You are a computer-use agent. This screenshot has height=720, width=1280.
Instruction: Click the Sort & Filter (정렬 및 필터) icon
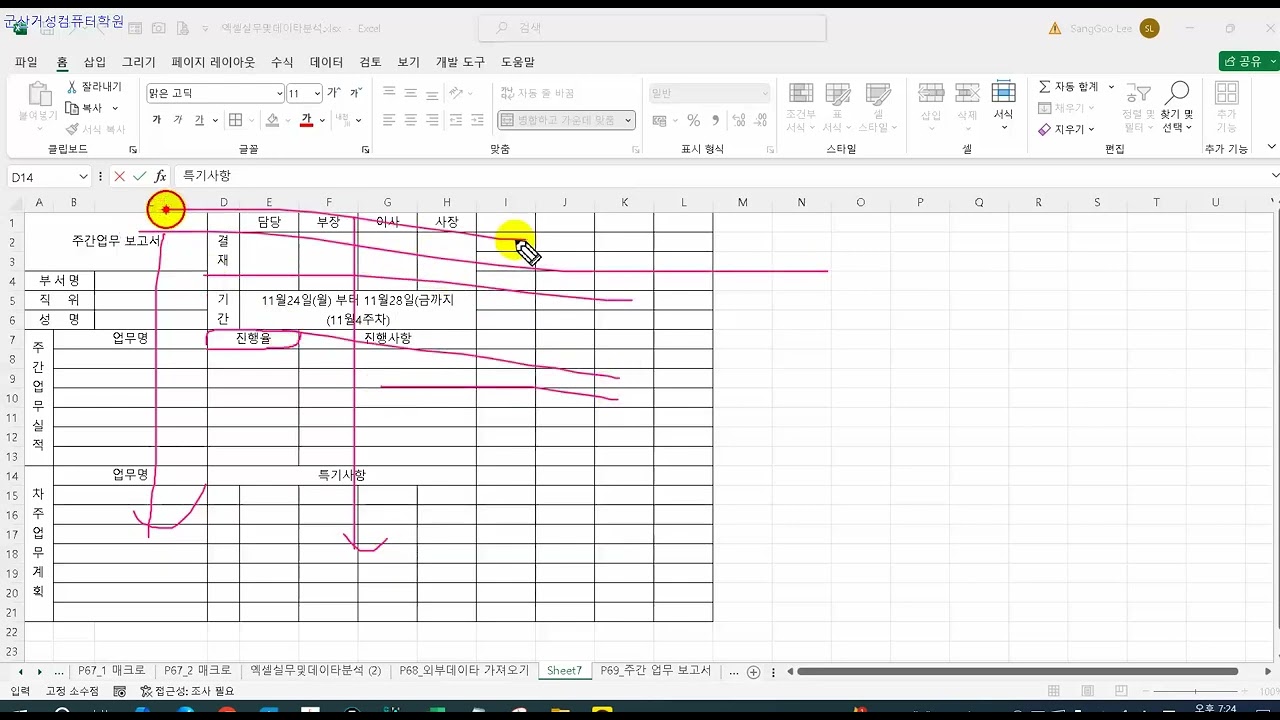pos(1138,94)
